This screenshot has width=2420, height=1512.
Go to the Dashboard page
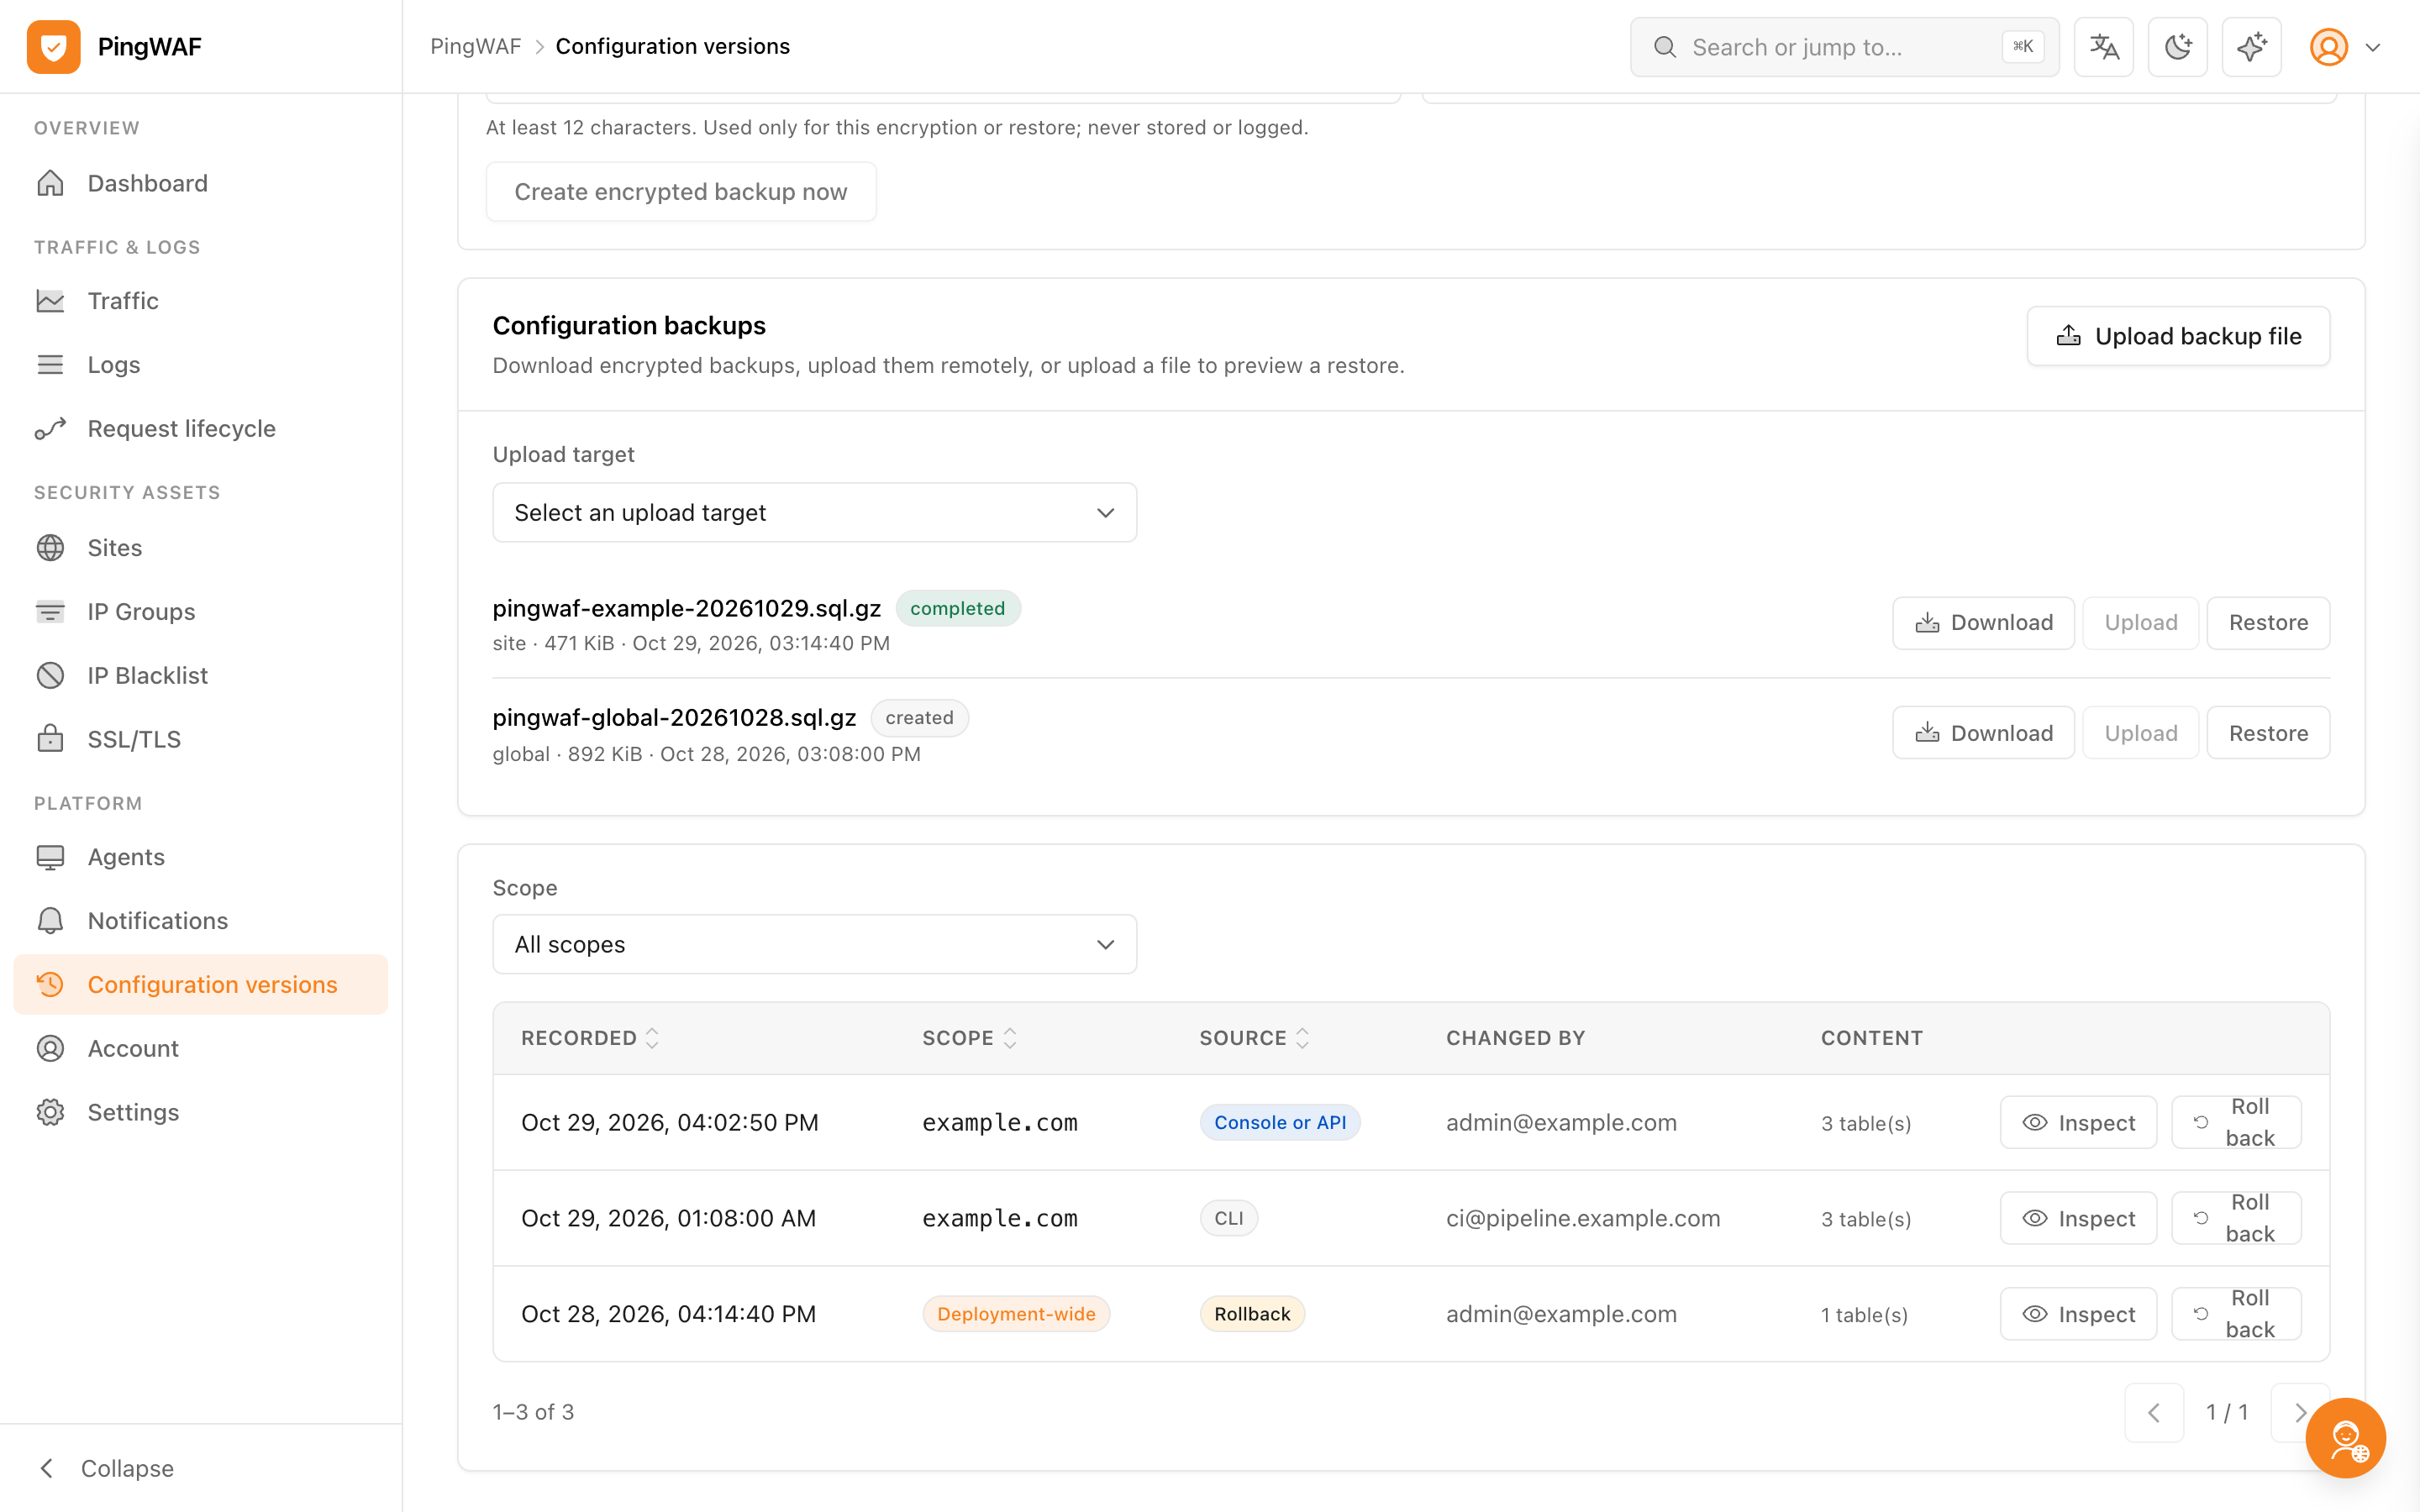pyautogui.click(x=201, y=183)
